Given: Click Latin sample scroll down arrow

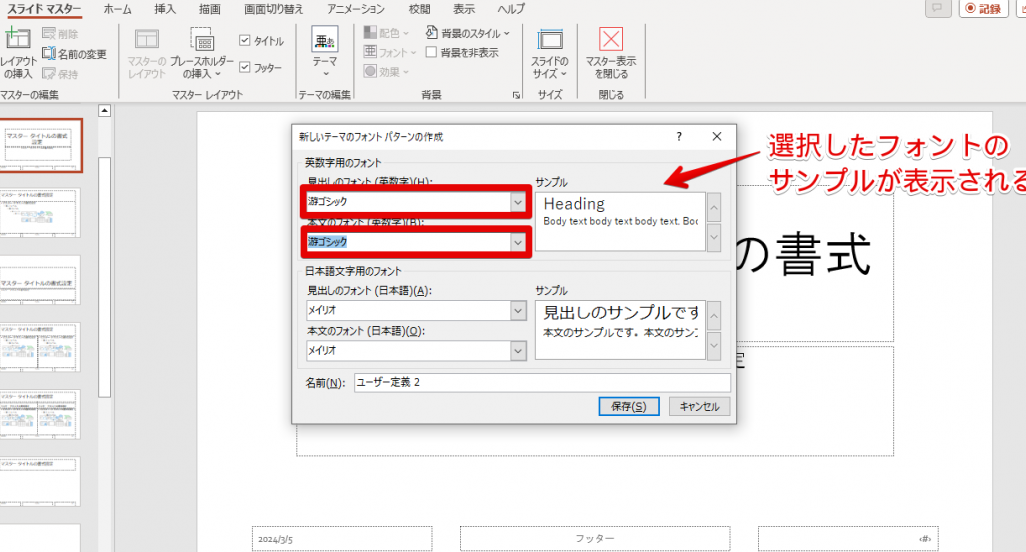Looking at the screenshot, I should pyautogui.click(x=714, y=237).
